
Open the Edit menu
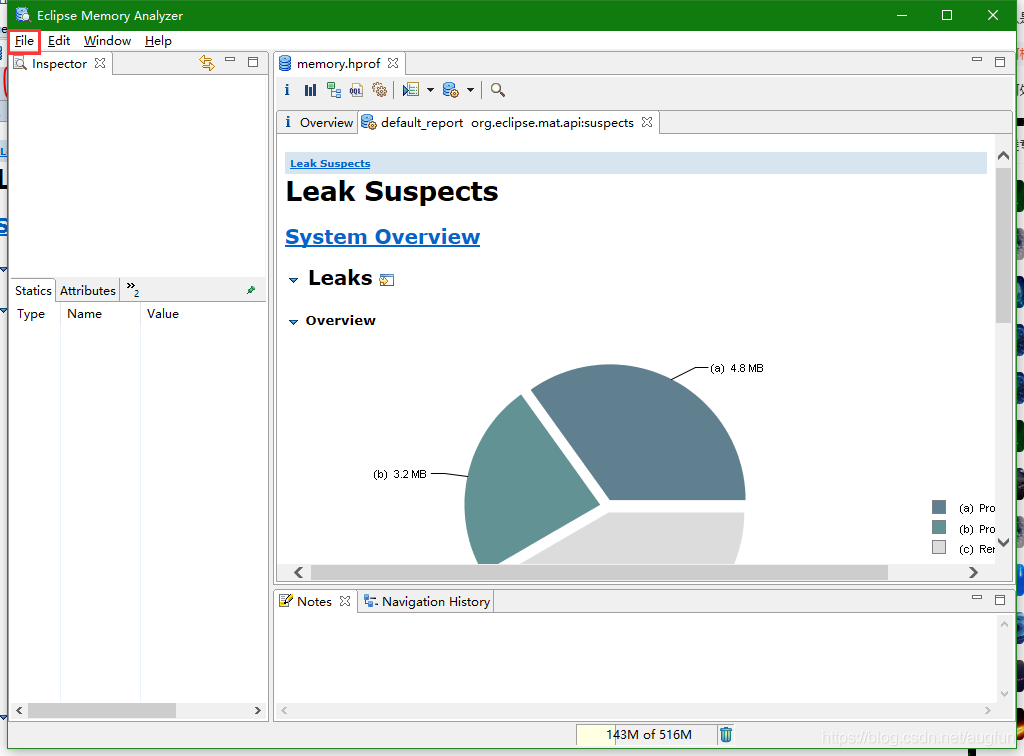[x=59, y=41]
